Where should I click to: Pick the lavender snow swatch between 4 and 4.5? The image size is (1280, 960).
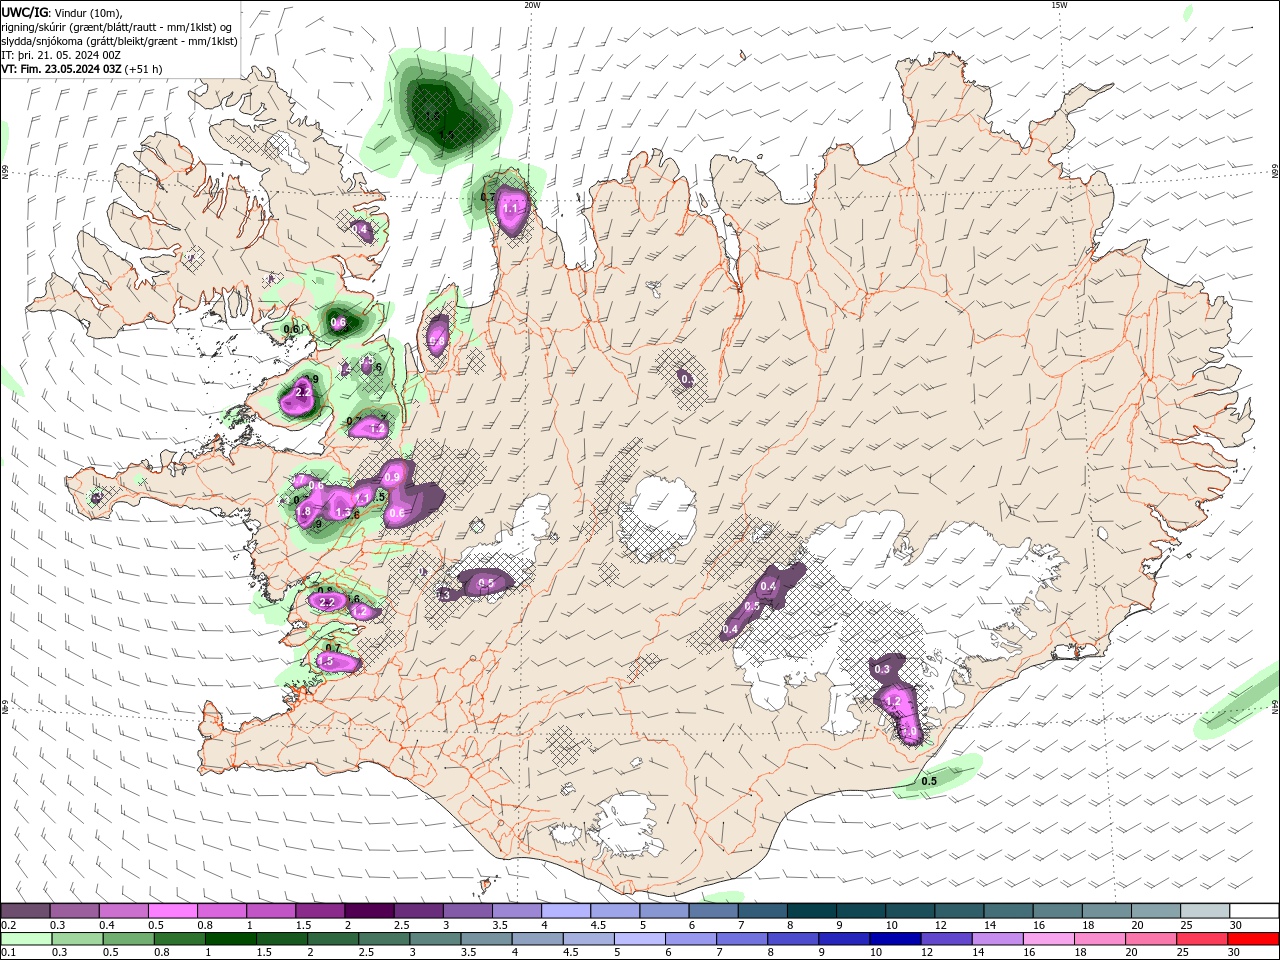coord(564,911)
